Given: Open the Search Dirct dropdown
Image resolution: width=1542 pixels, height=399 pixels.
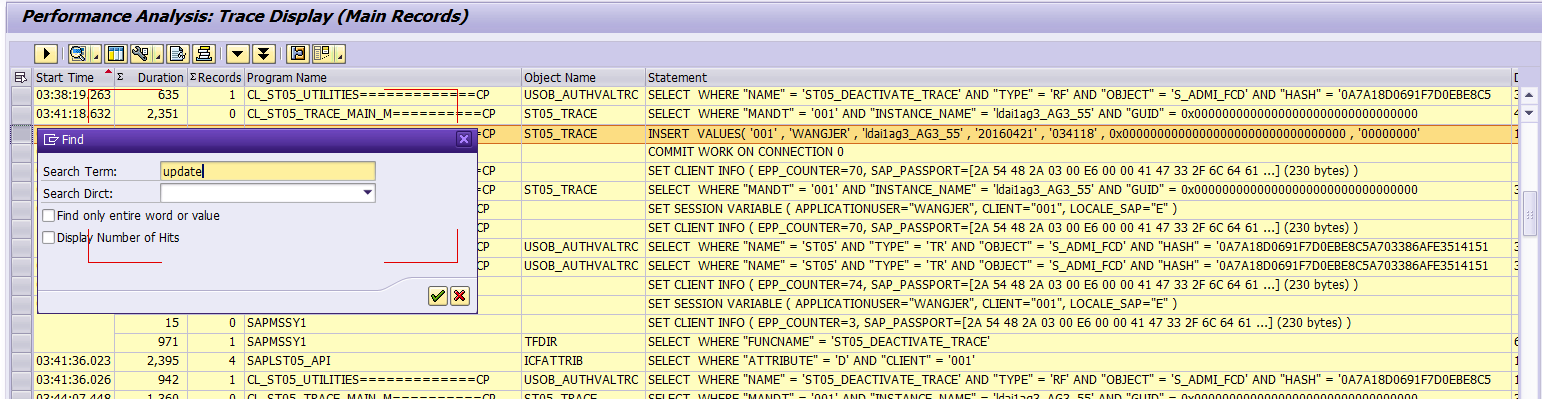Looking at the screenshot, I should 368,193.
